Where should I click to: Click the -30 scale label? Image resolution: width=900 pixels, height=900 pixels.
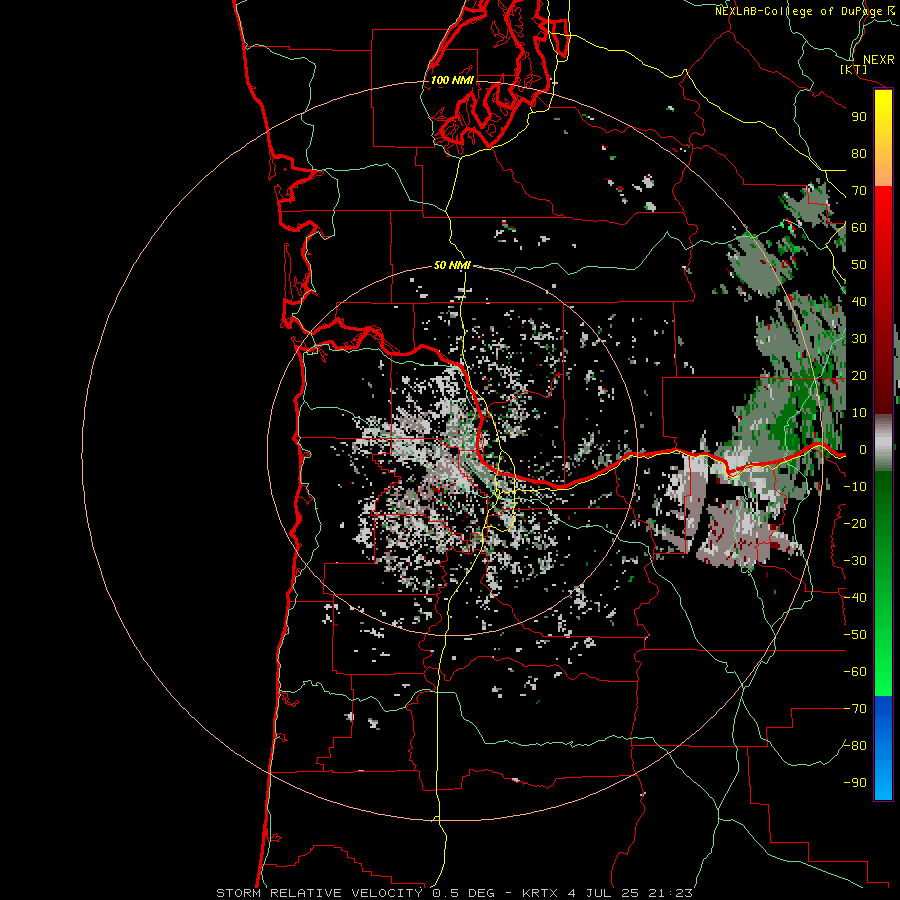pos(855,561)
